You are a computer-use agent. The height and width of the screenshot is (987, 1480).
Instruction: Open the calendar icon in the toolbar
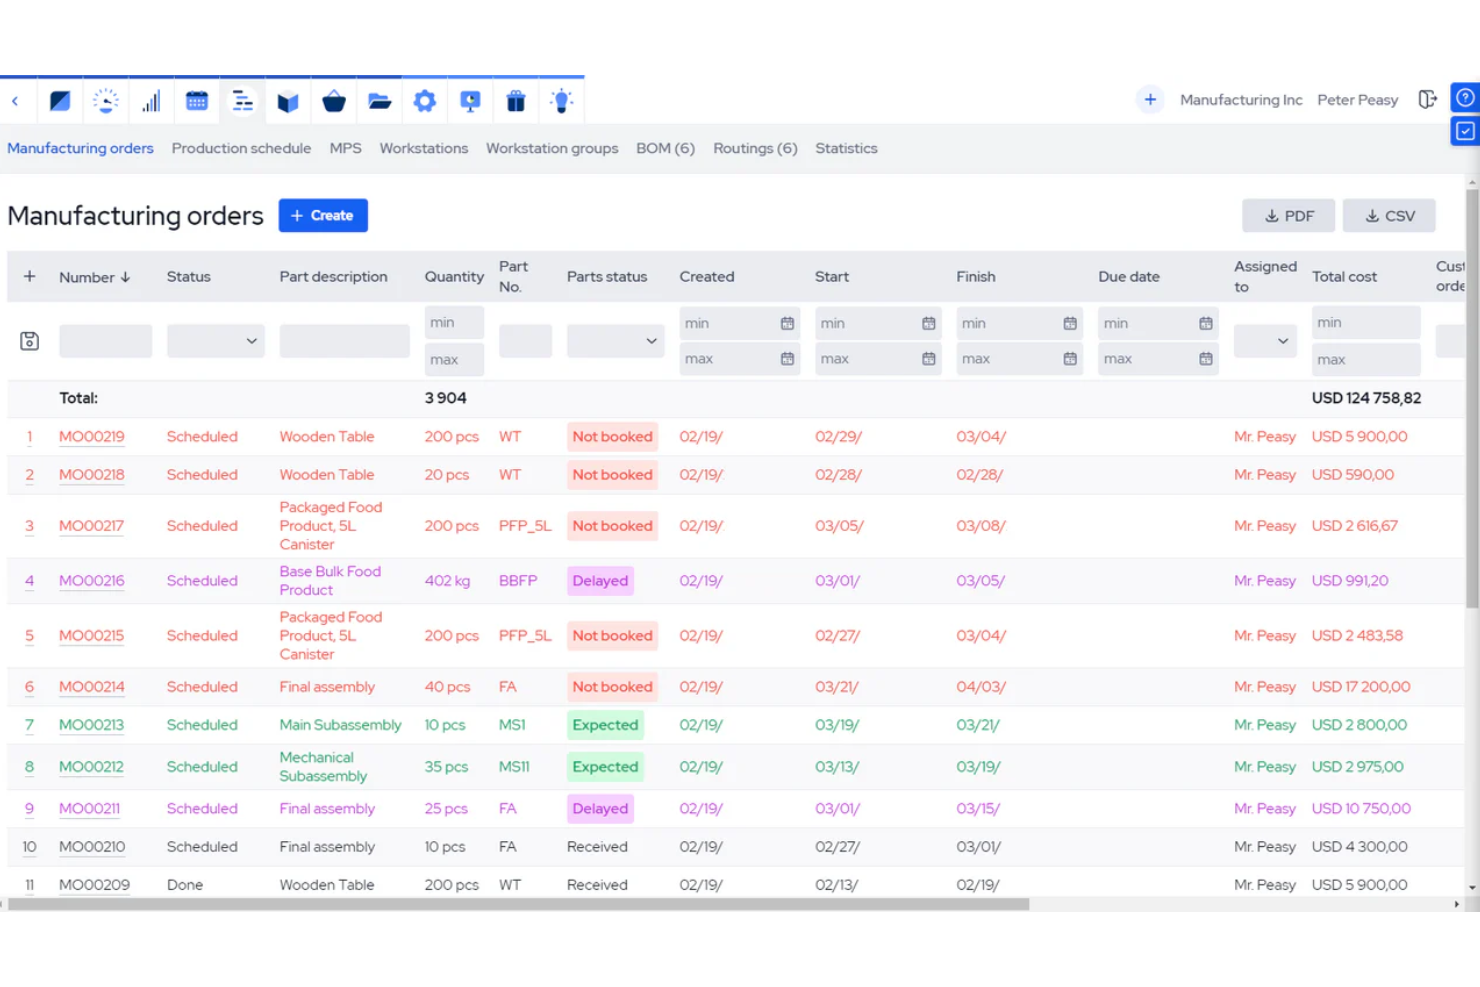(196, 100)
